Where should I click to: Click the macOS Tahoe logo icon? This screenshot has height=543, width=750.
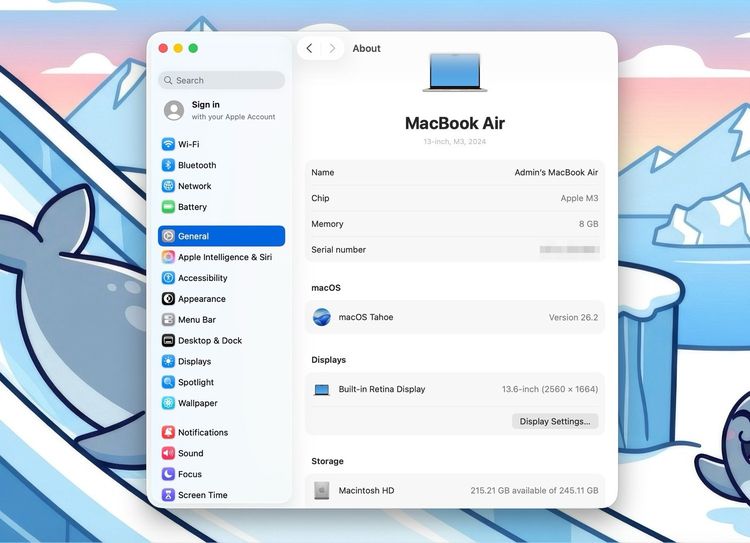(321, 317)
